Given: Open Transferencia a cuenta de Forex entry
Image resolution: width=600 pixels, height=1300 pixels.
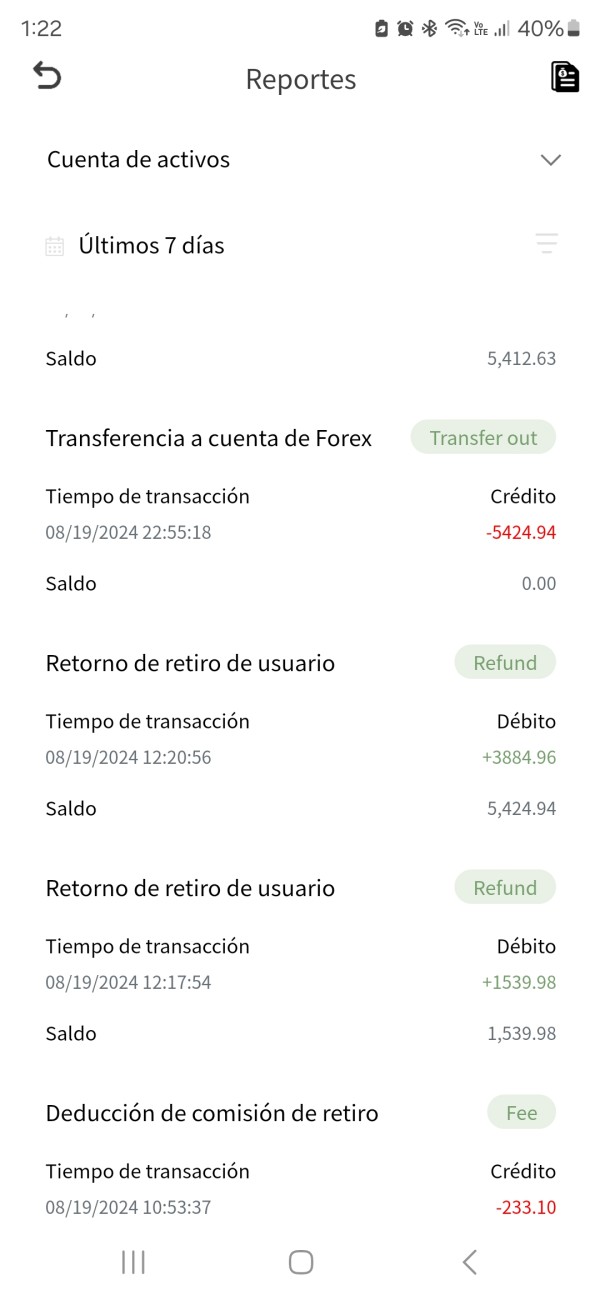Looking at the screenshot, I should pyautogui.click(x=209, y=438).
